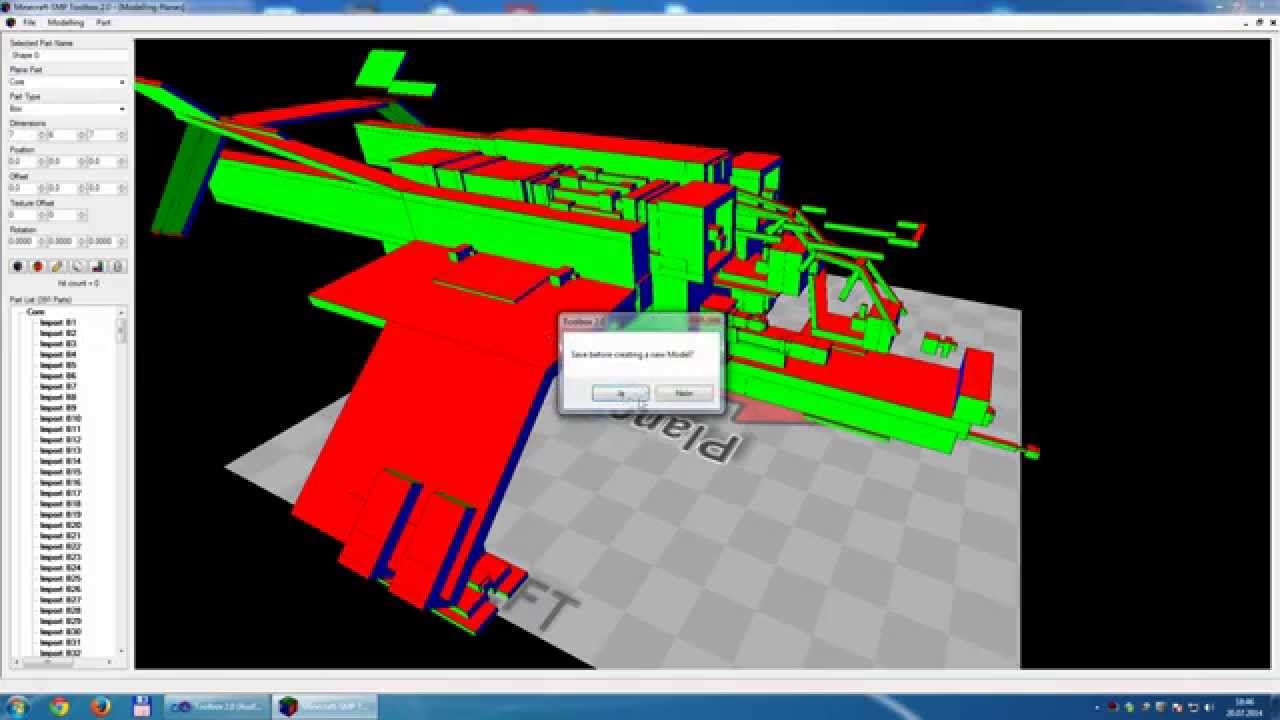
Task: Select Import B12 in the part list
Action: [x=60, y=440]
